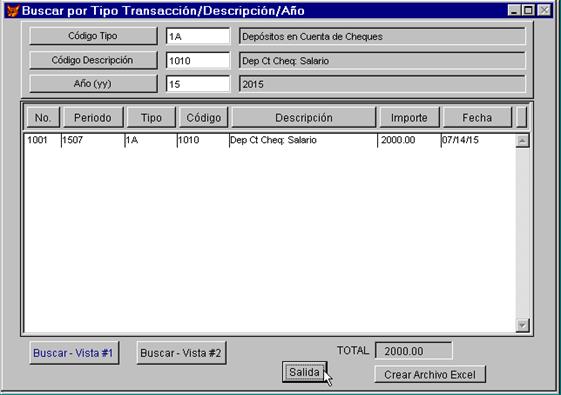
Task: Select the 2000.00 amount cell in list
Action: point(398,140)
